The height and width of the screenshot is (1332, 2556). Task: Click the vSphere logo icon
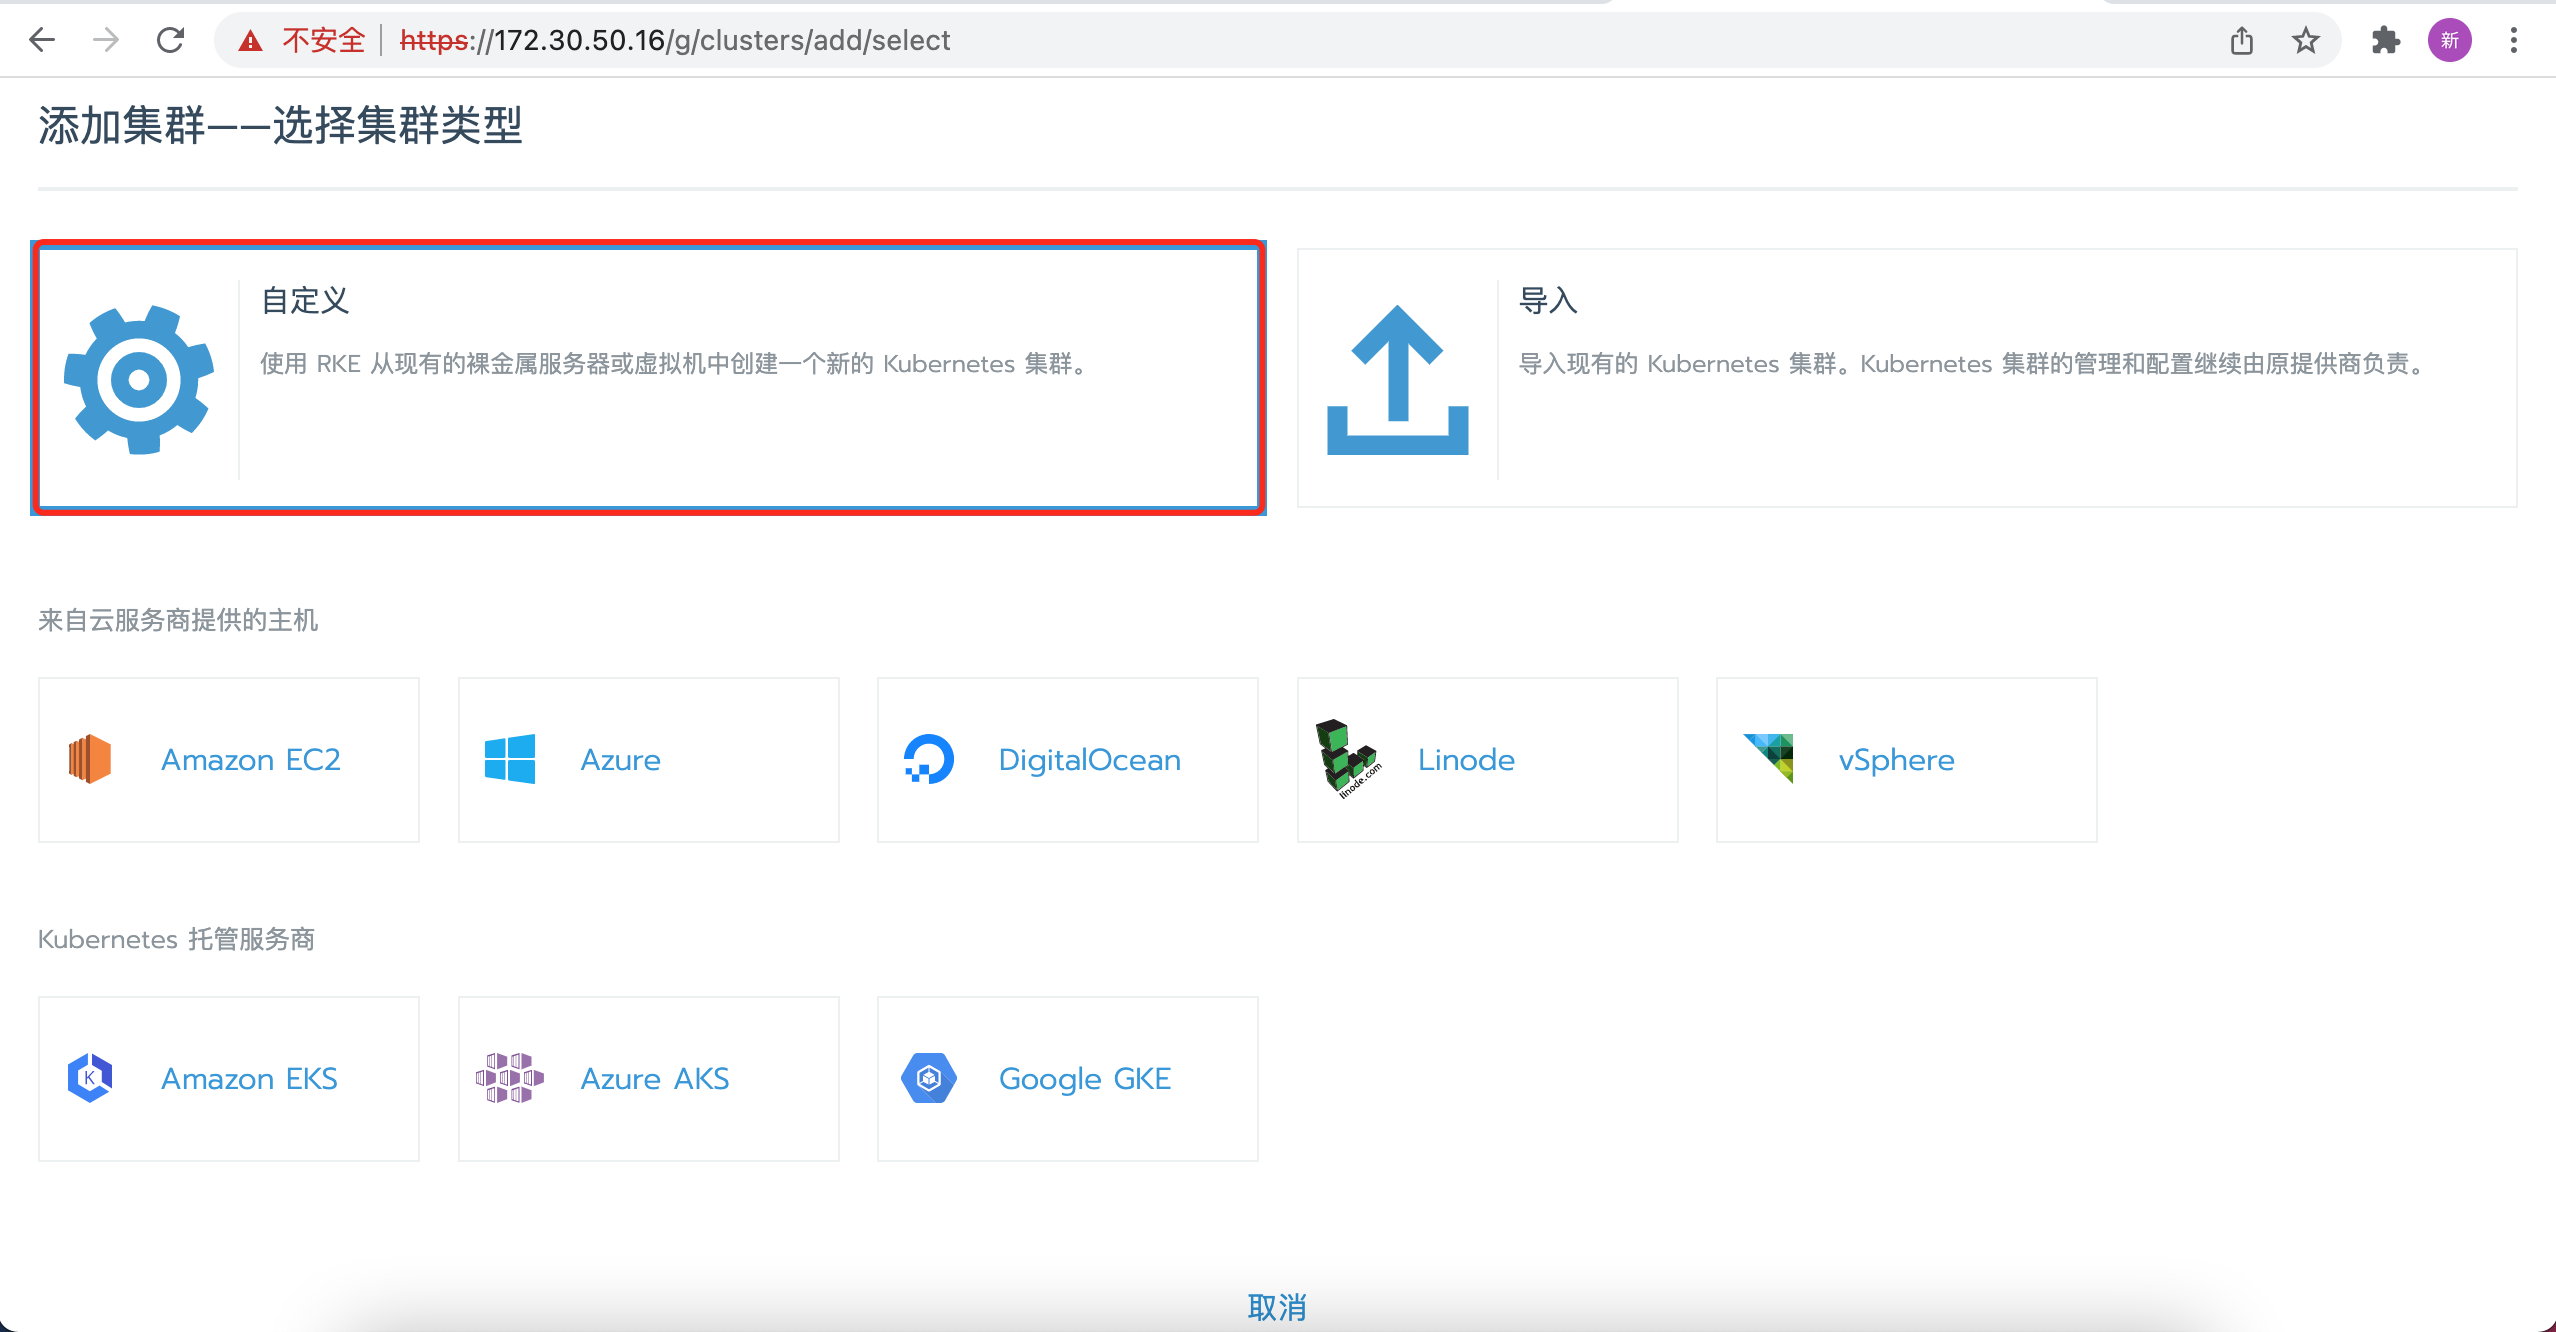click(1768, 758)
